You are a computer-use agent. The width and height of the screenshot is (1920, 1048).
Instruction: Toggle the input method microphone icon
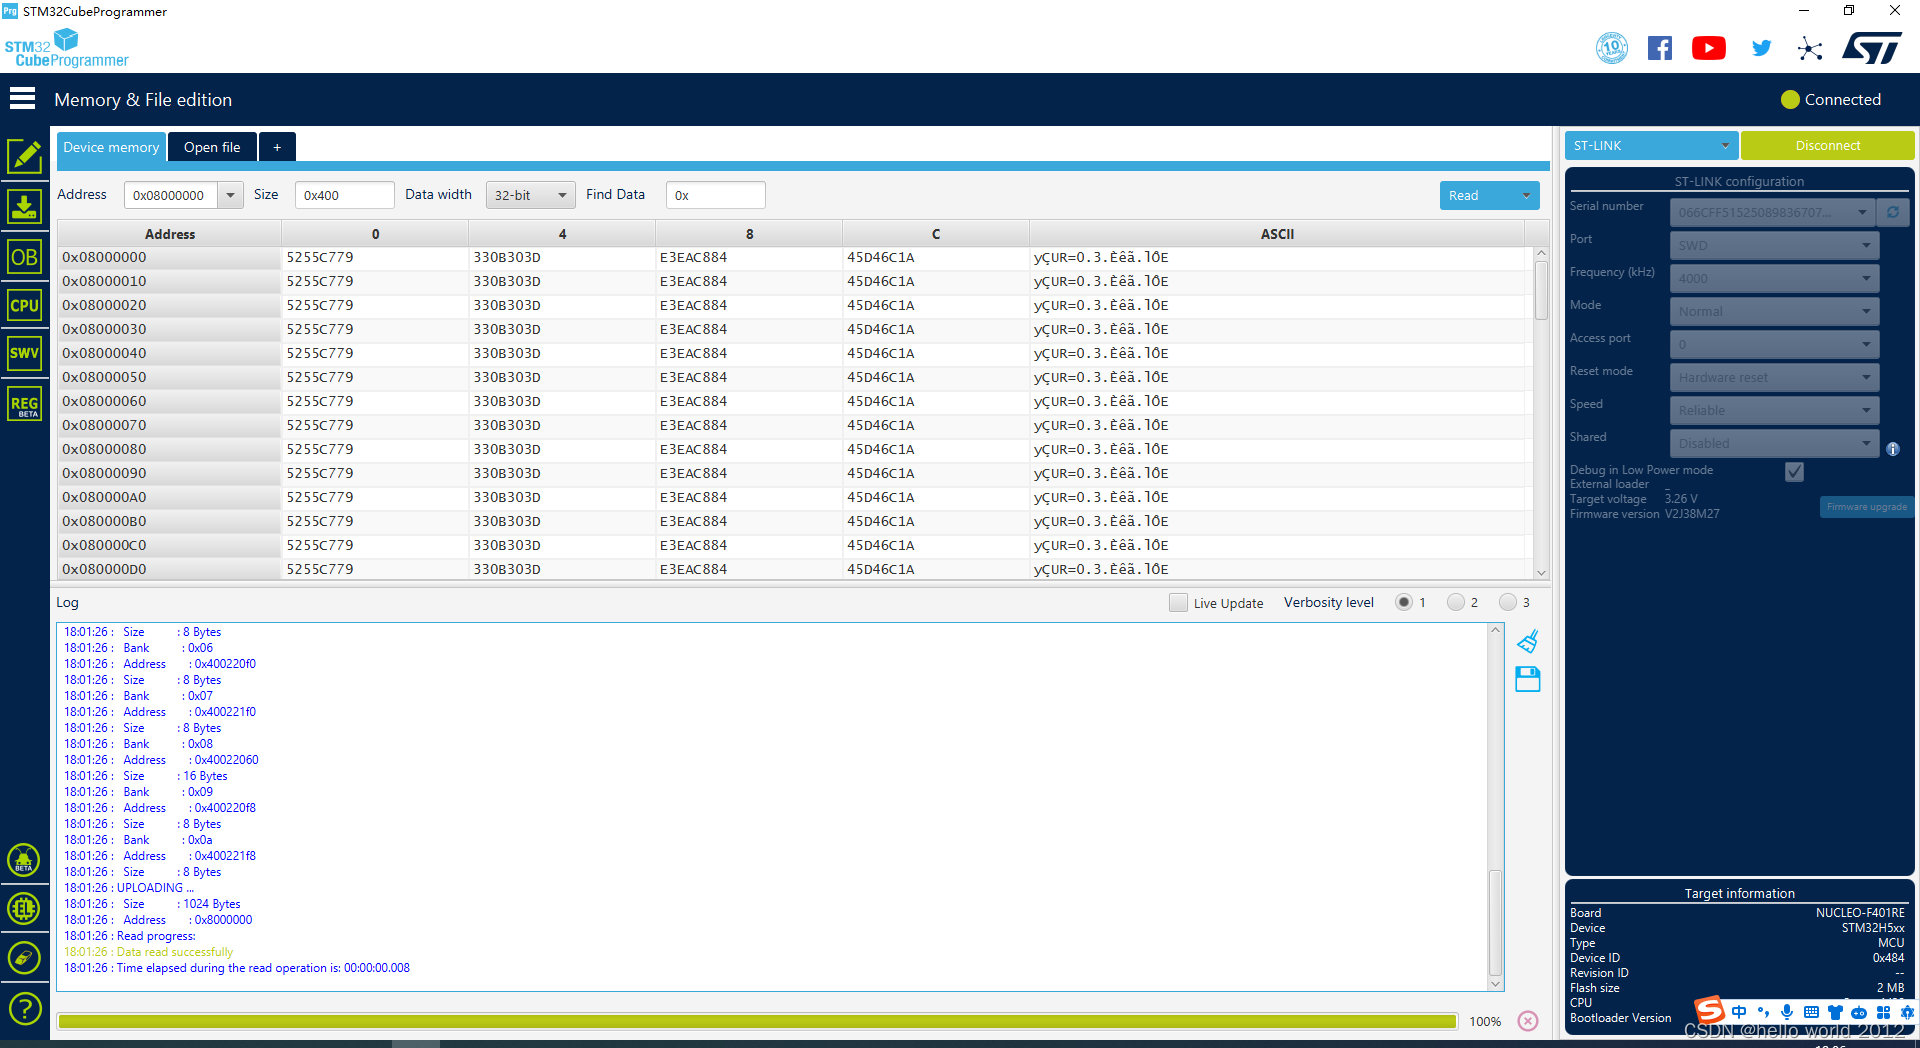1787,1012
